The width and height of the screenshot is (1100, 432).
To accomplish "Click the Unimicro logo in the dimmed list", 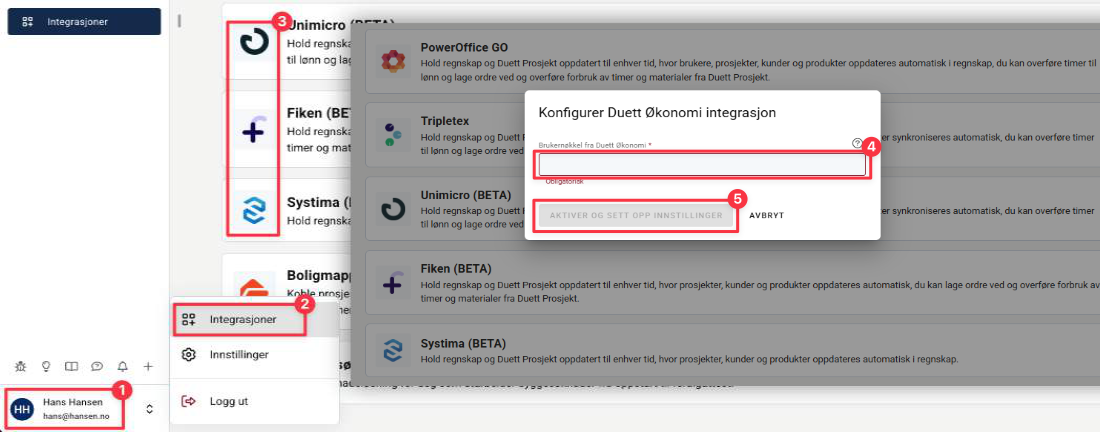I will pyautogui.click(x=394, y=210).
